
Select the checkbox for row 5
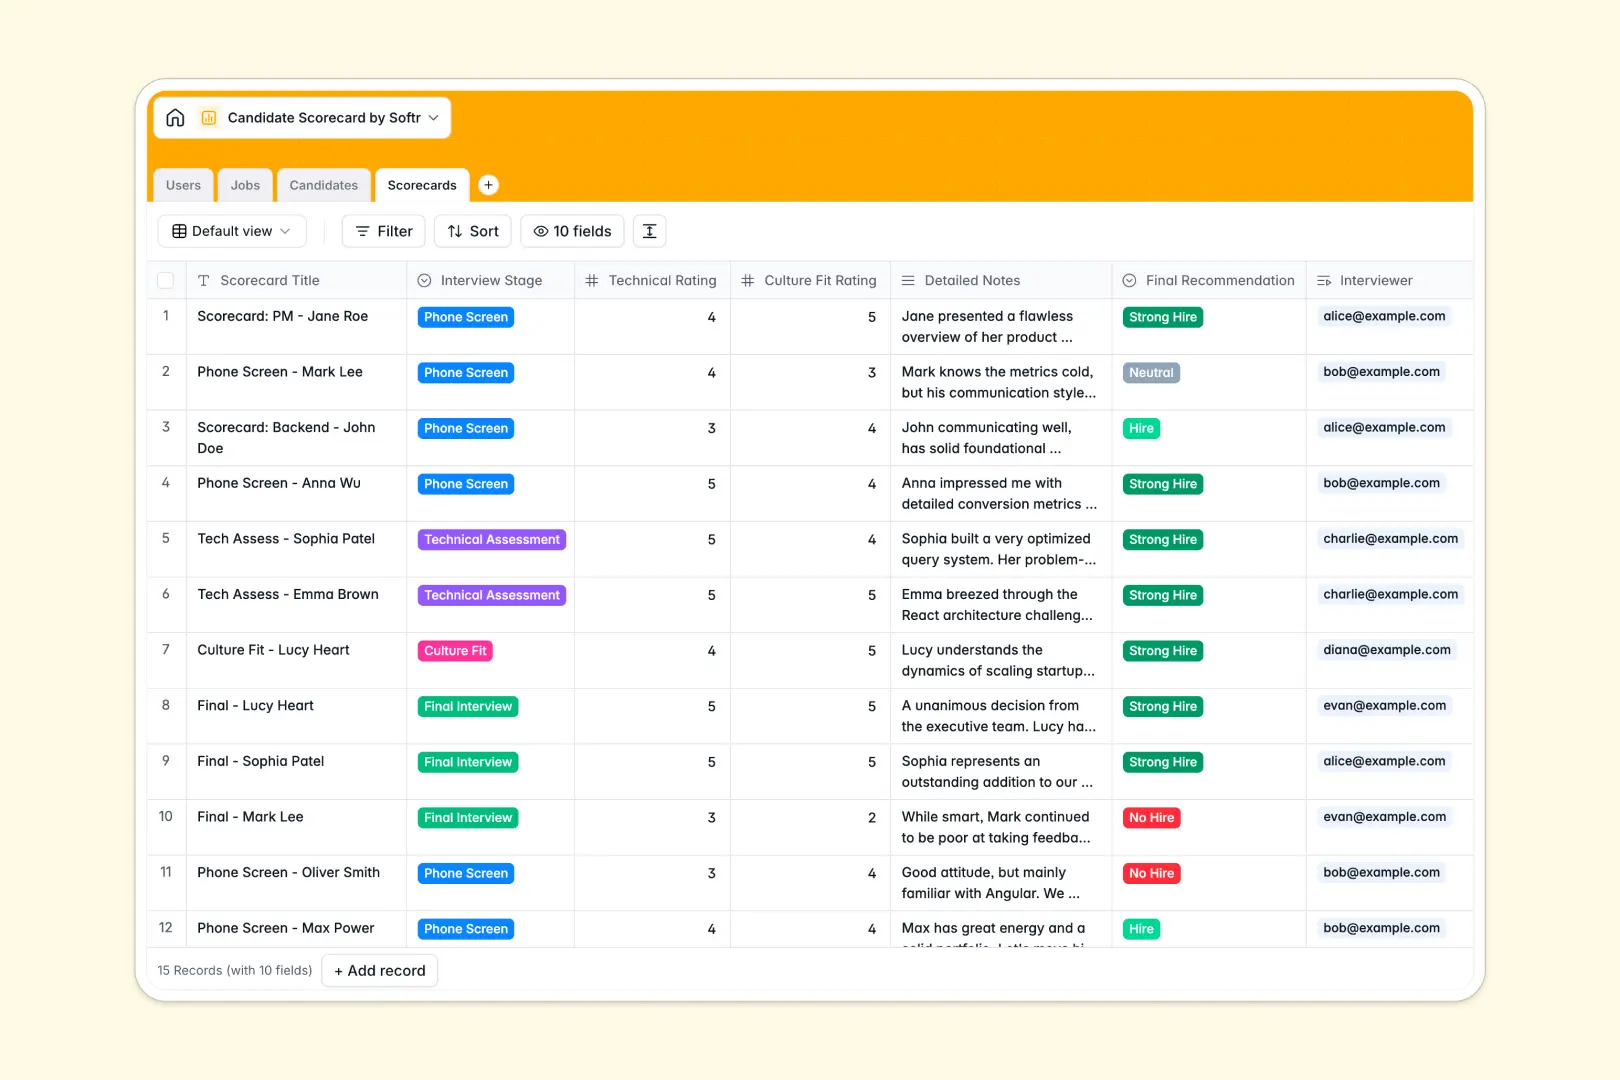click(166, 537)
